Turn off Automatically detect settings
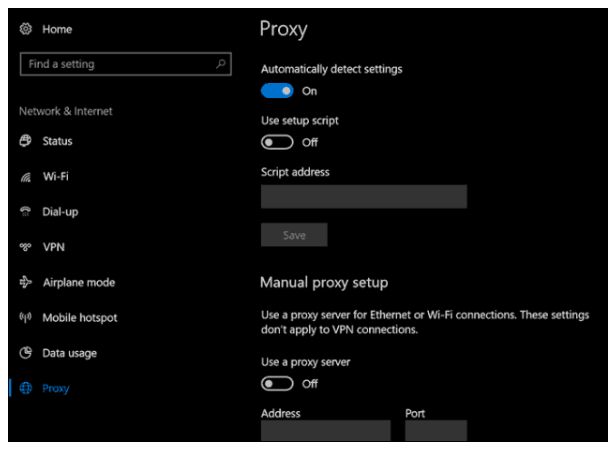This screenshot has height=458, width=615. (x=277, y=91)
